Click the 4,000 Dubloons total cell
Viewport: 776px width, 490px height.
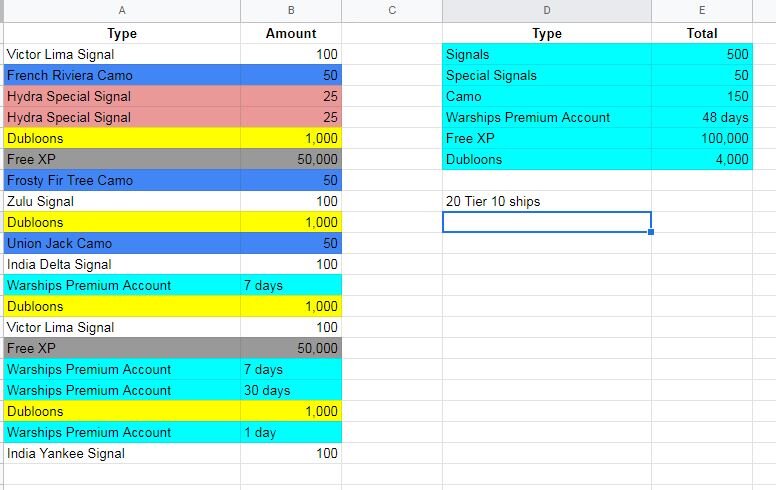(x=701, y=159)
